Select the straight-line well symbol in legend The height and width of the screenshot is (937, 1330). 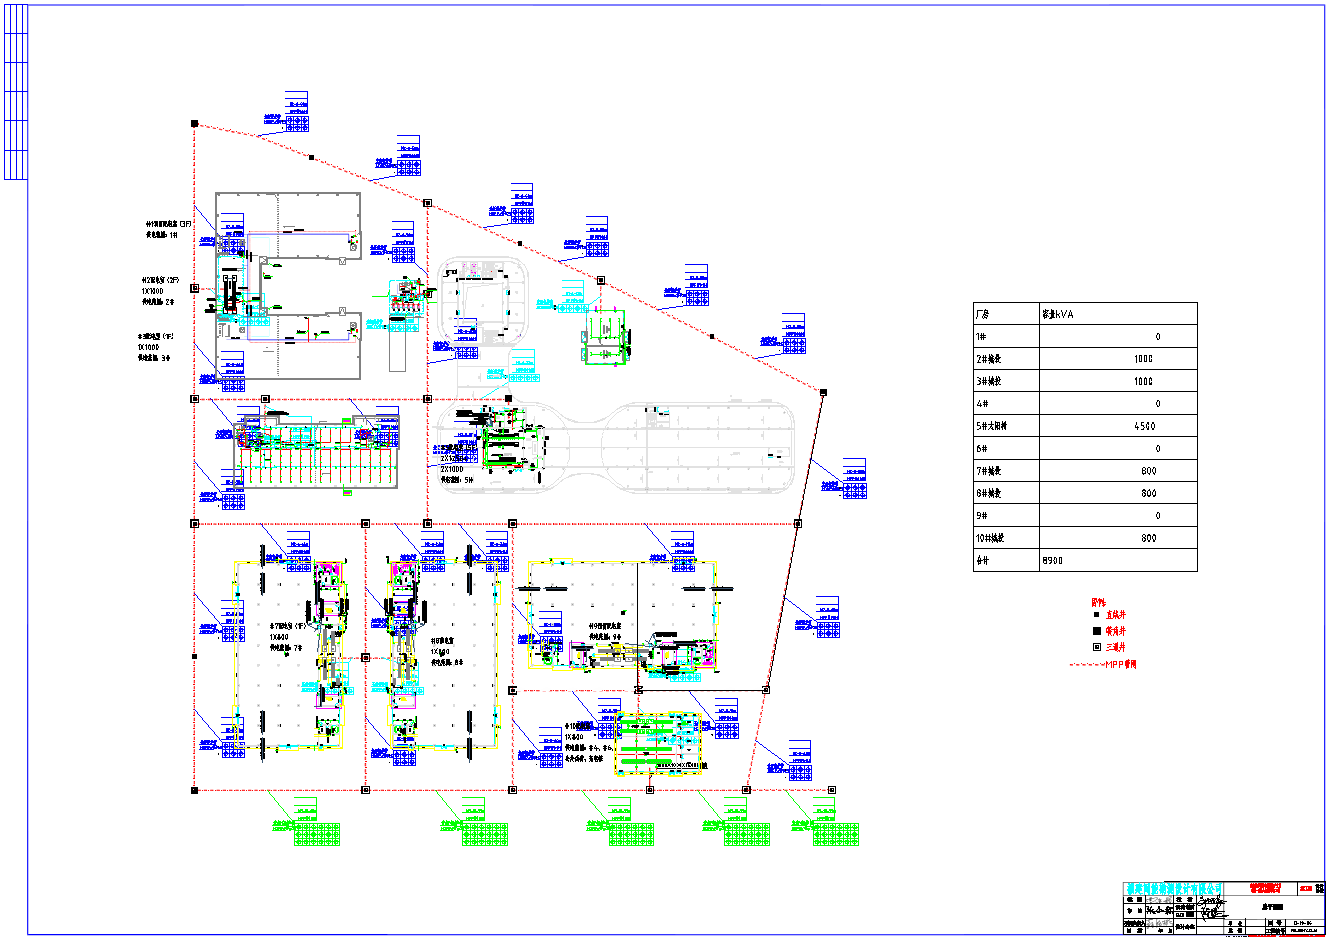pyautogui.click(x=1097, y=616)
